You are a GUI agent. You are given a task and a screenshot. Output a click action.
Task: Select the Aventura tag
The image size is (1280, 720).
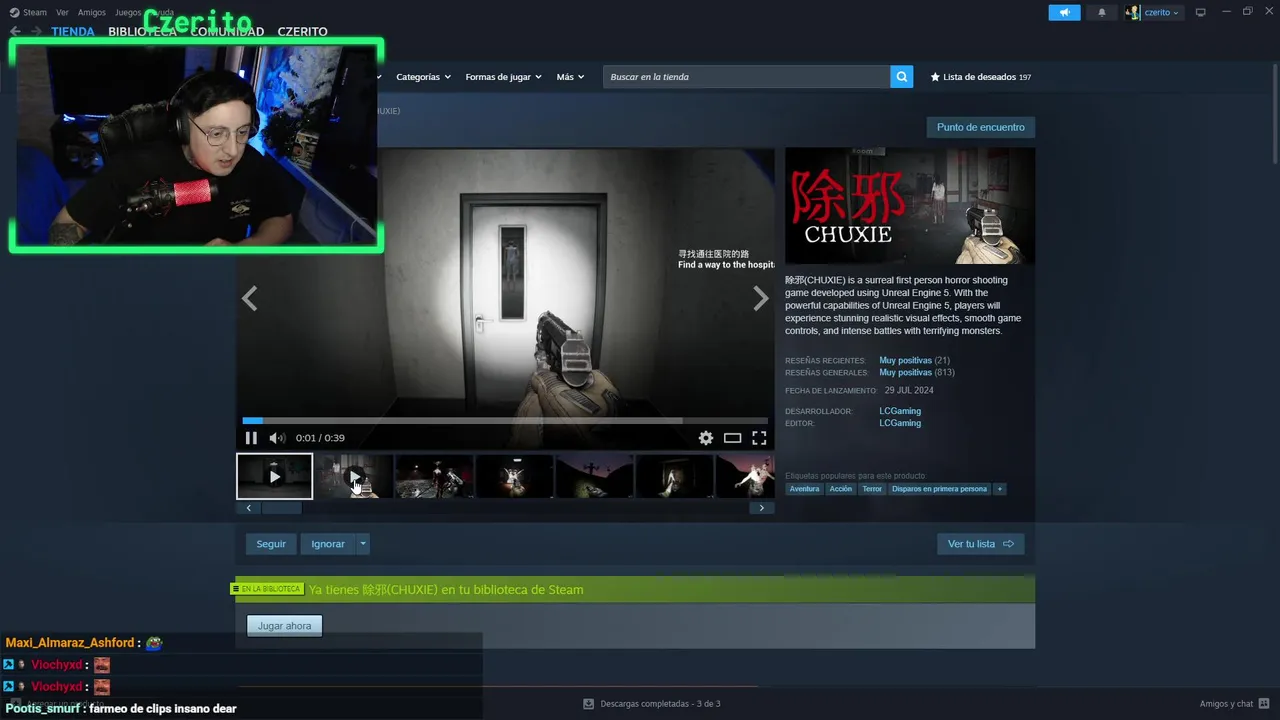tap(804, 489)
